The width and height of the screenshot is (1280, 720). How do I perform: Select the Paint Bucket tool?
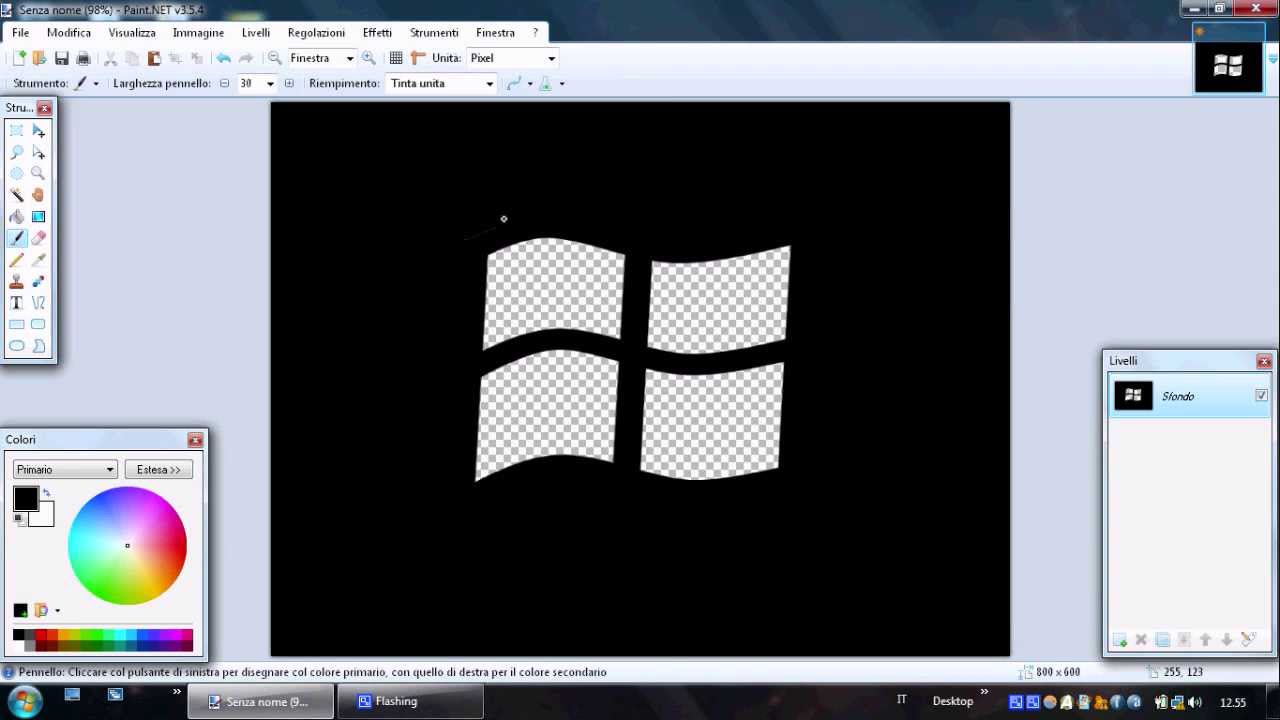click(x=17, y=216)
